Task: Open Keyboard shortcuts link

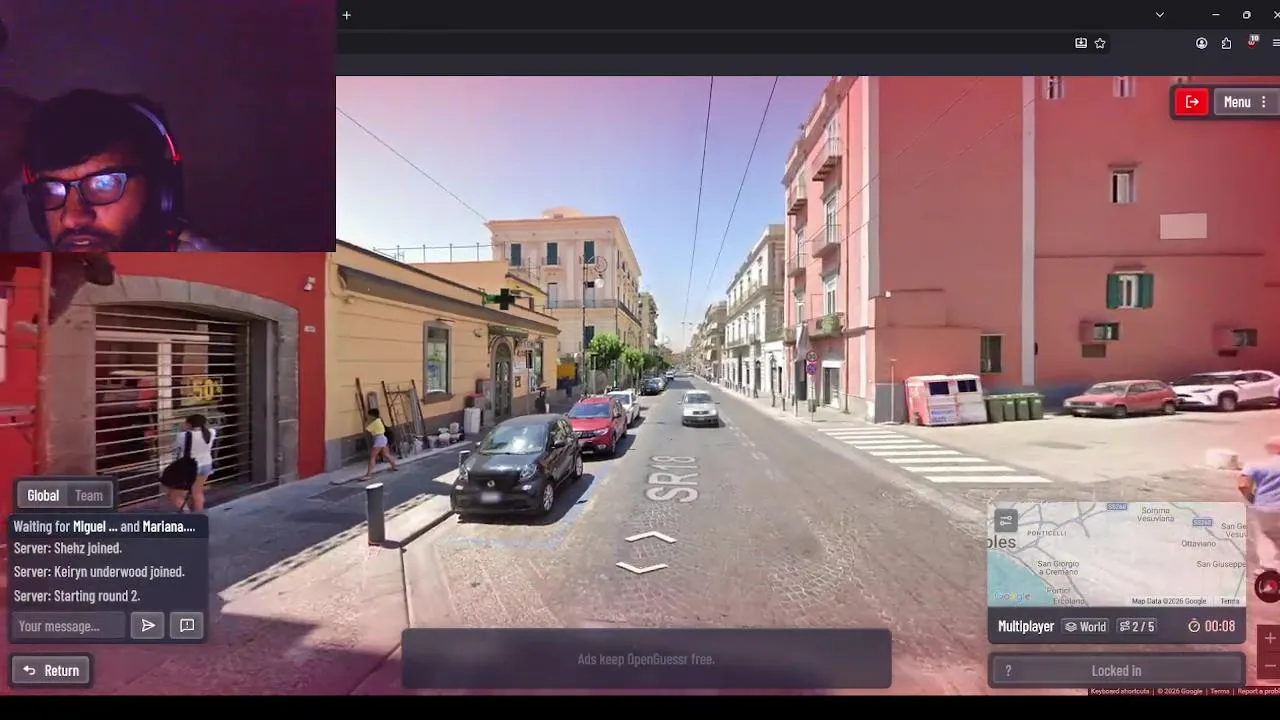Action: pyautogui.click(x=1120, y=691)
